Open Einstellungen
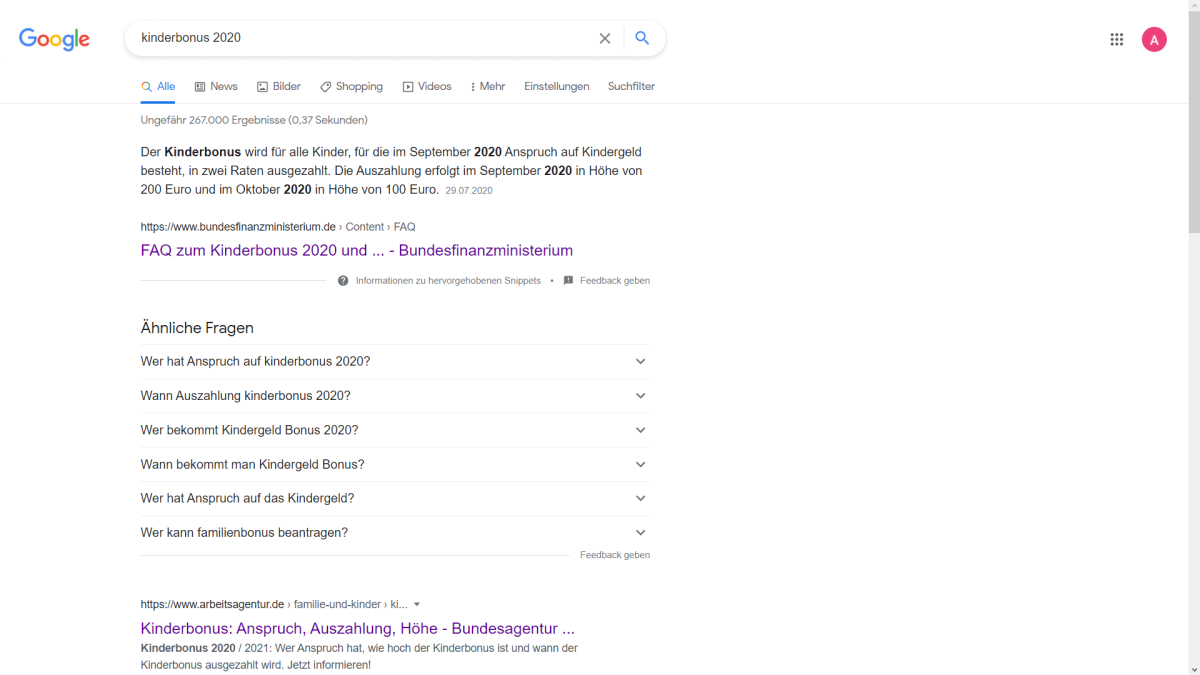Screen dimensions: 1200x675 click(x=557, y=86)
